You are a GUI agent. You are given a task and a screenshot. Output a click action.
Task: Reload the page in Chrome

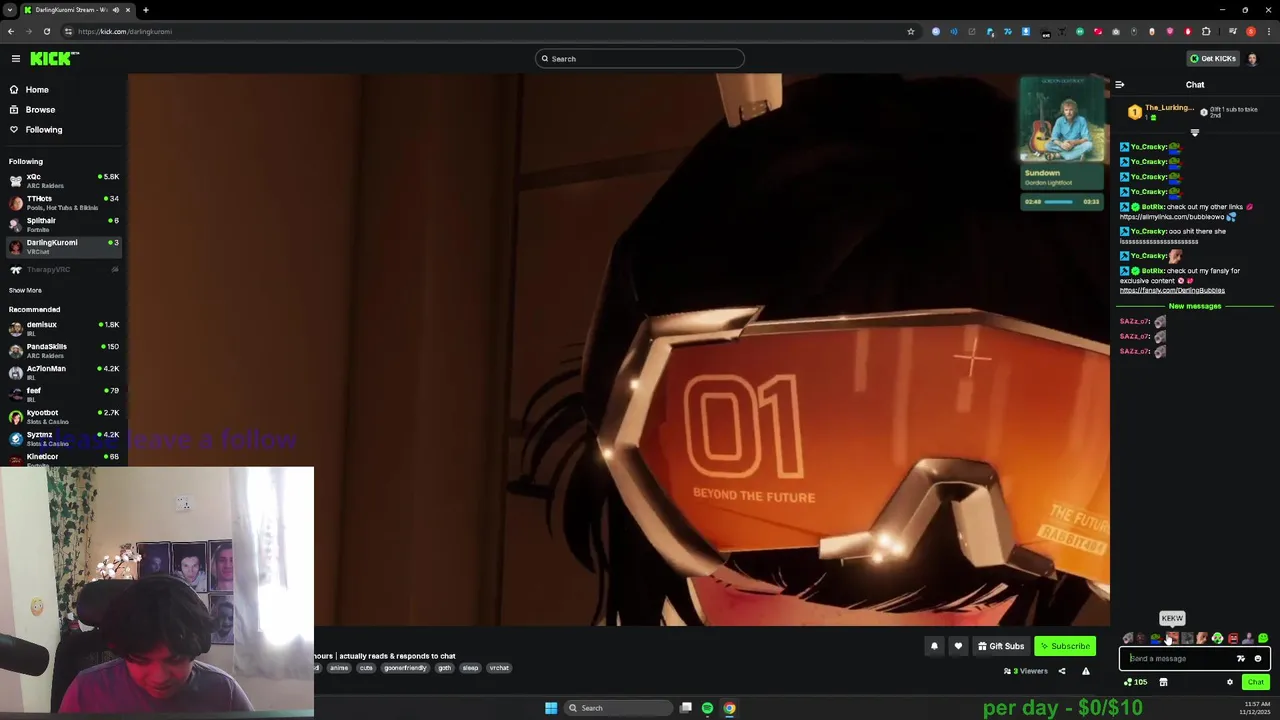(x=46, y=31)
